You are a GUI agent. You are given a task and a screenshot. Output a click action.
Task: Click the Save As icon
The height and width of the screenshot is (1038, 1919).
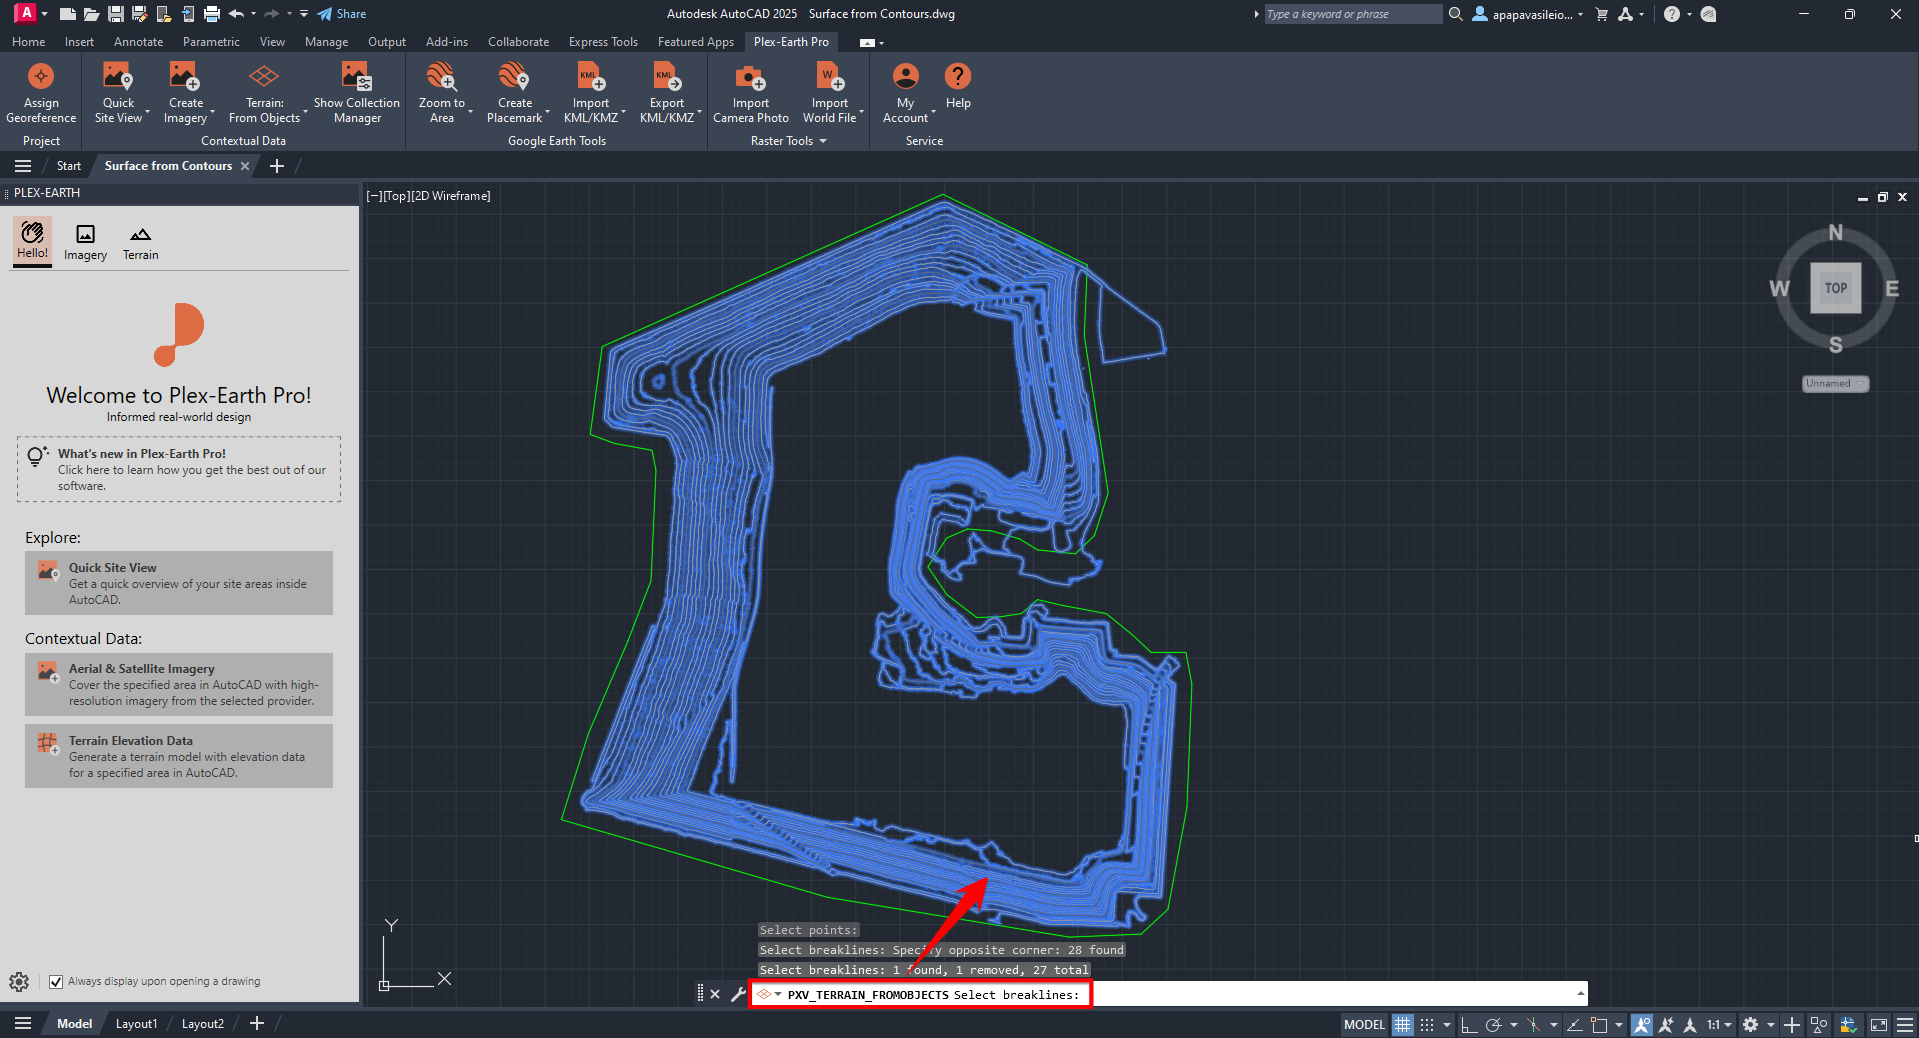[x=139, y=14]
